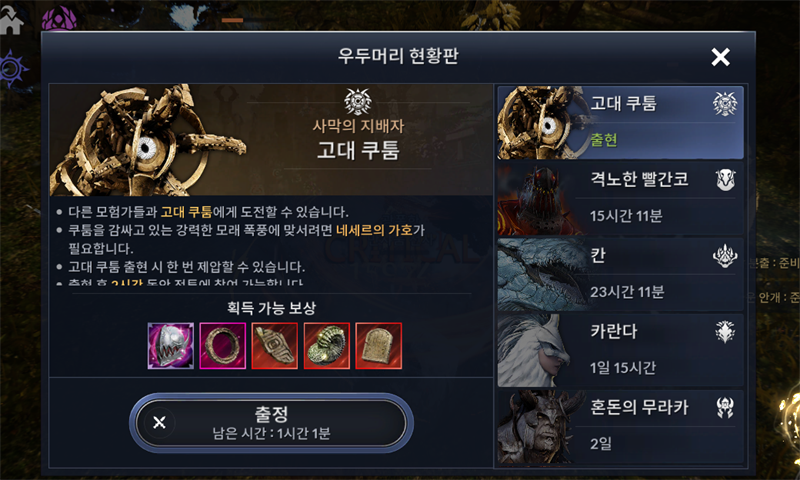This screenshot has height=480, width=800.
Task: Close the 우두머리 현황판 window
Action: point(720,57)
